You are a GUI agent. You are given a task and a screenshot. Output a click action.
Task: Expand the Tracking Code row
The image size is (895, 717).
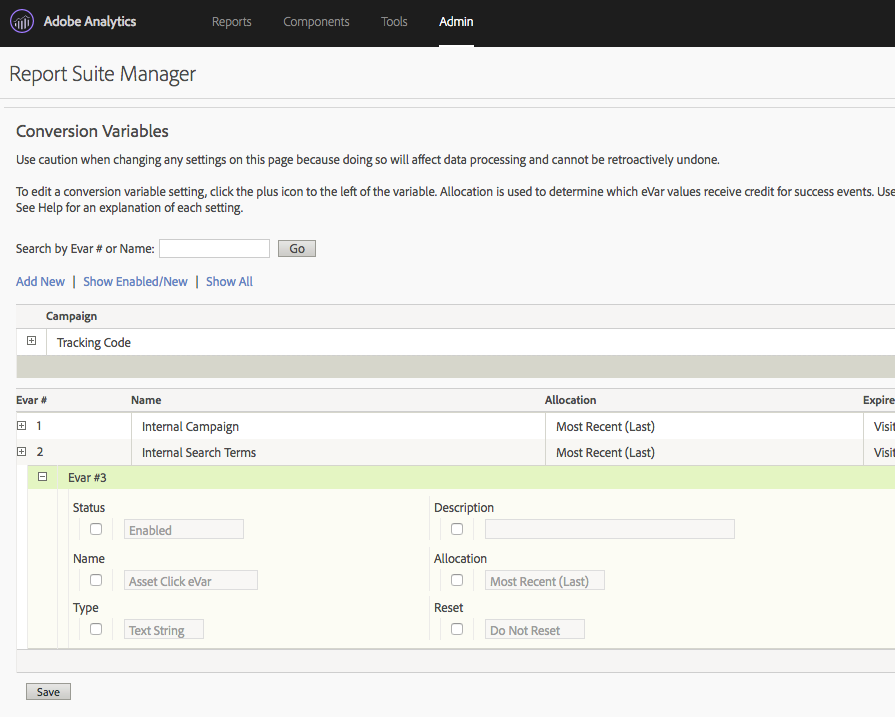pos(30,341)
